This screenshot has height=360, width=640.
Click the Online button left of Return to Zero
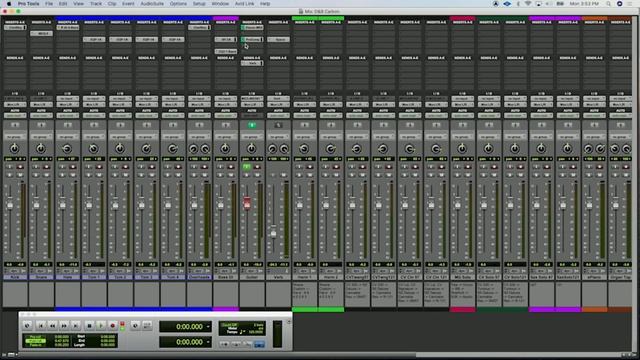(x=27, y=325)
